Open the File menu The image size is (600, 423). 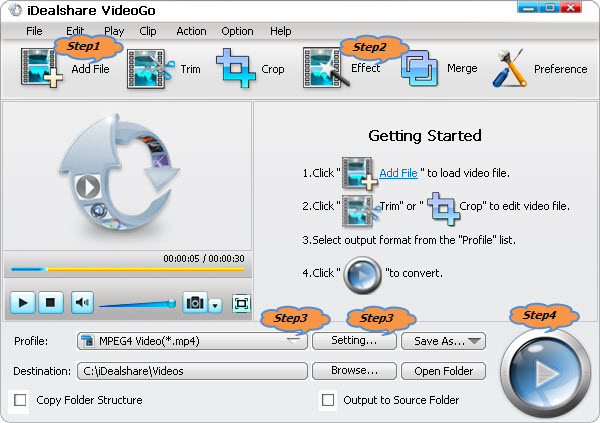coord(34,31)
